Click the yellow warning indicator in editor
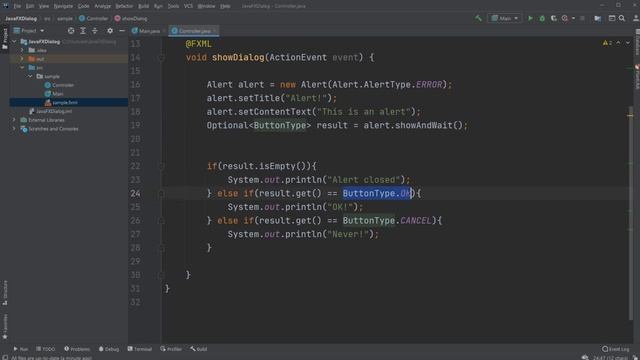This screenshot has height=360, width=640. tap(607, 43)
